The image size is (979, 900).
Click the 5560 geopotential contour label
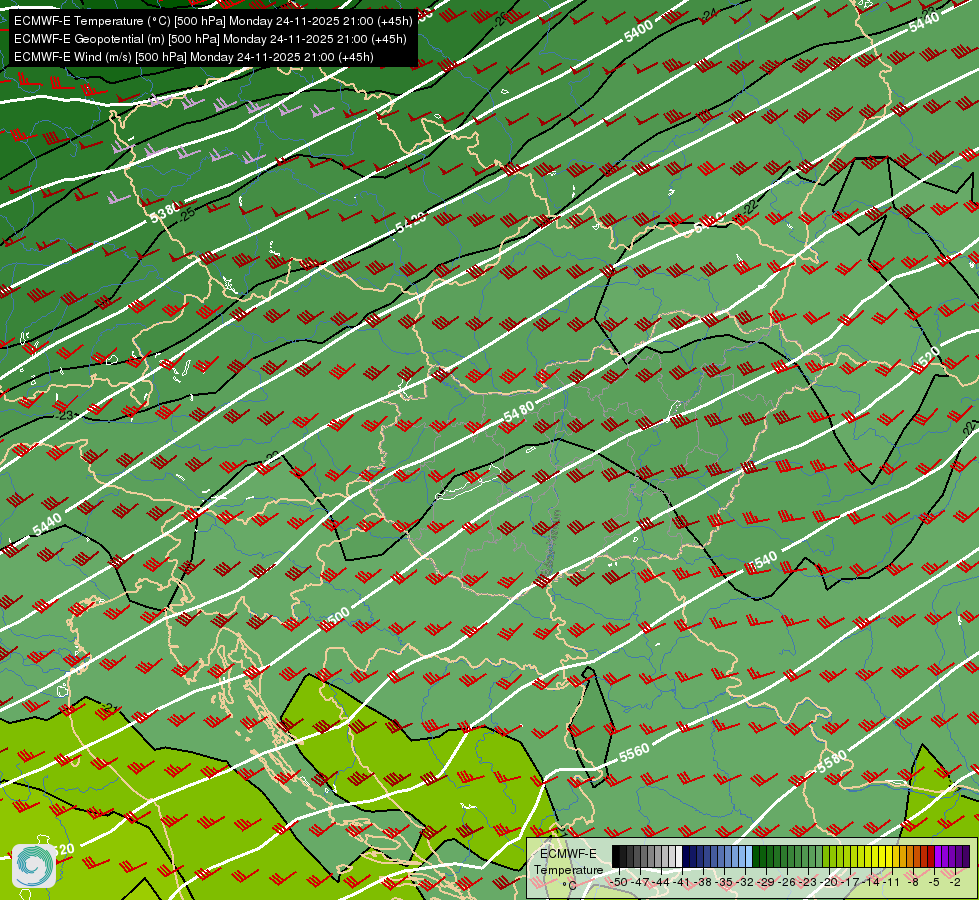coord(634,753)
